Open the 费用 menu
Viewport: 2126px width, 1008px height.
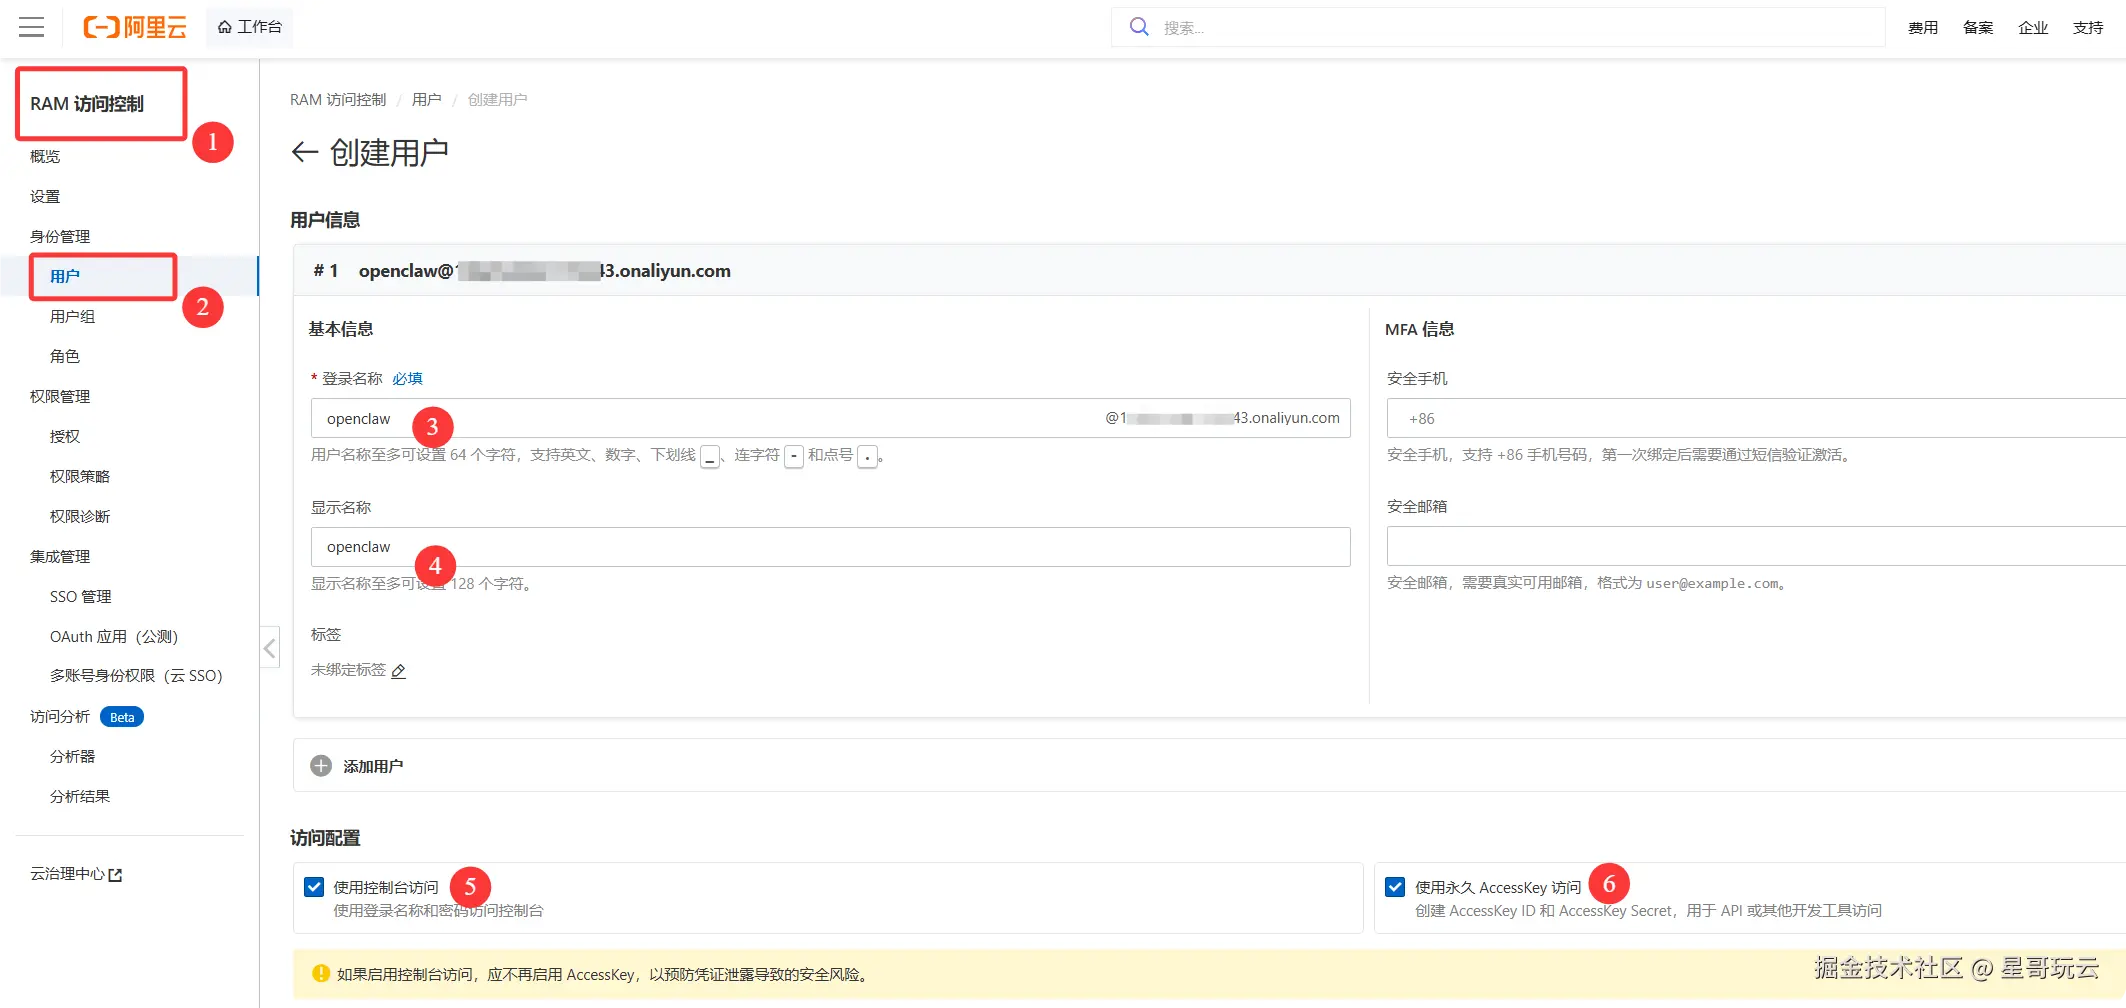tap(1923, 28)
